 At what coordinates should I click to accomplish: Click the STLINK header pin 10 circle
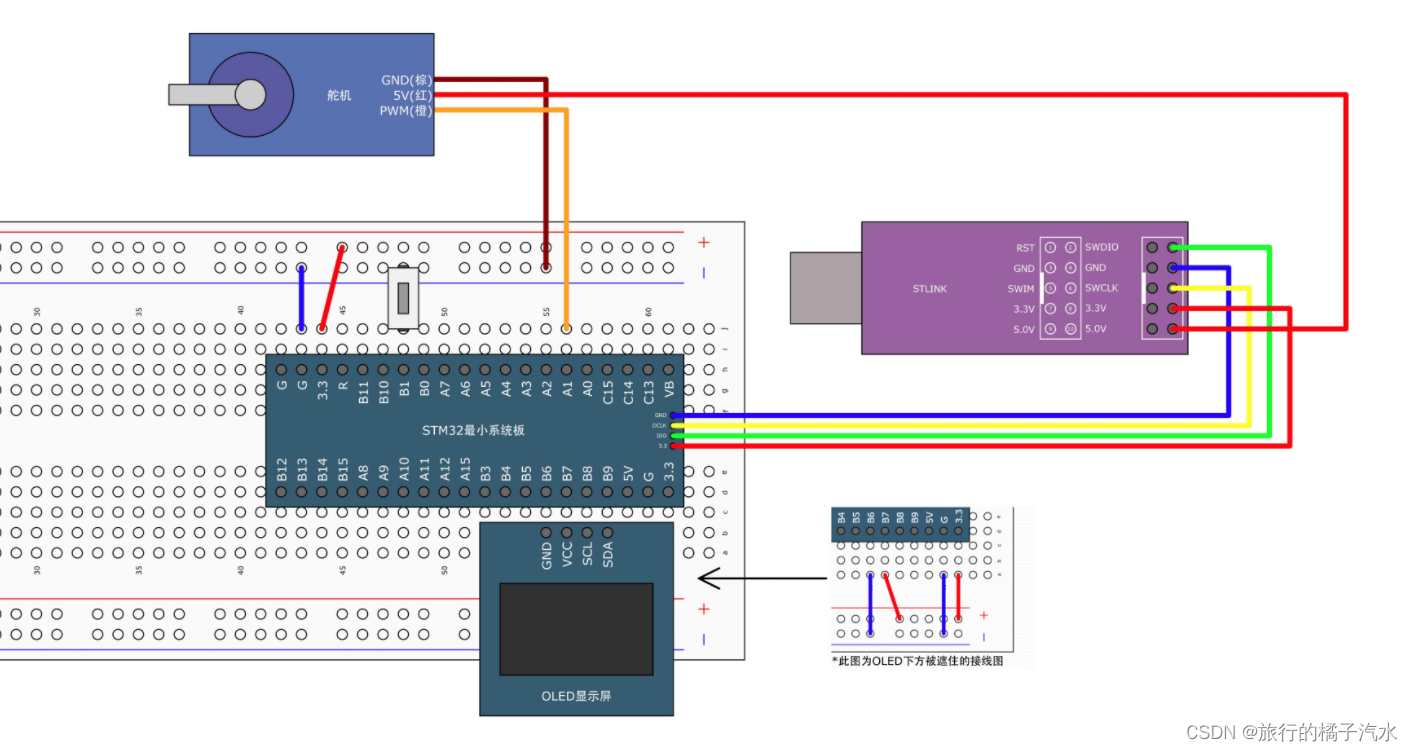pyautogui.click(x=1070, y=329)
